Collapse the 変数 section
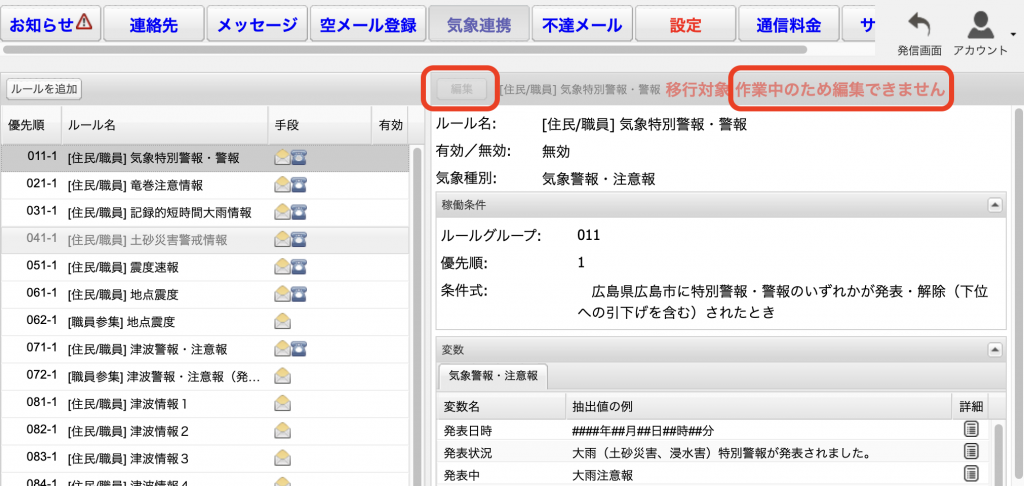 pos(994,349)
